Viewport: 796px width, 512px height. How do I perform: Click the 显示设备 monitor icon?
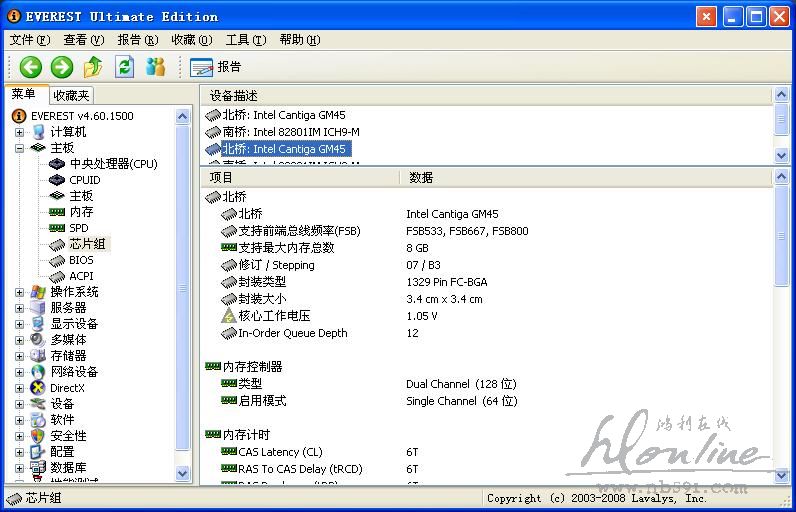[38, 324]
